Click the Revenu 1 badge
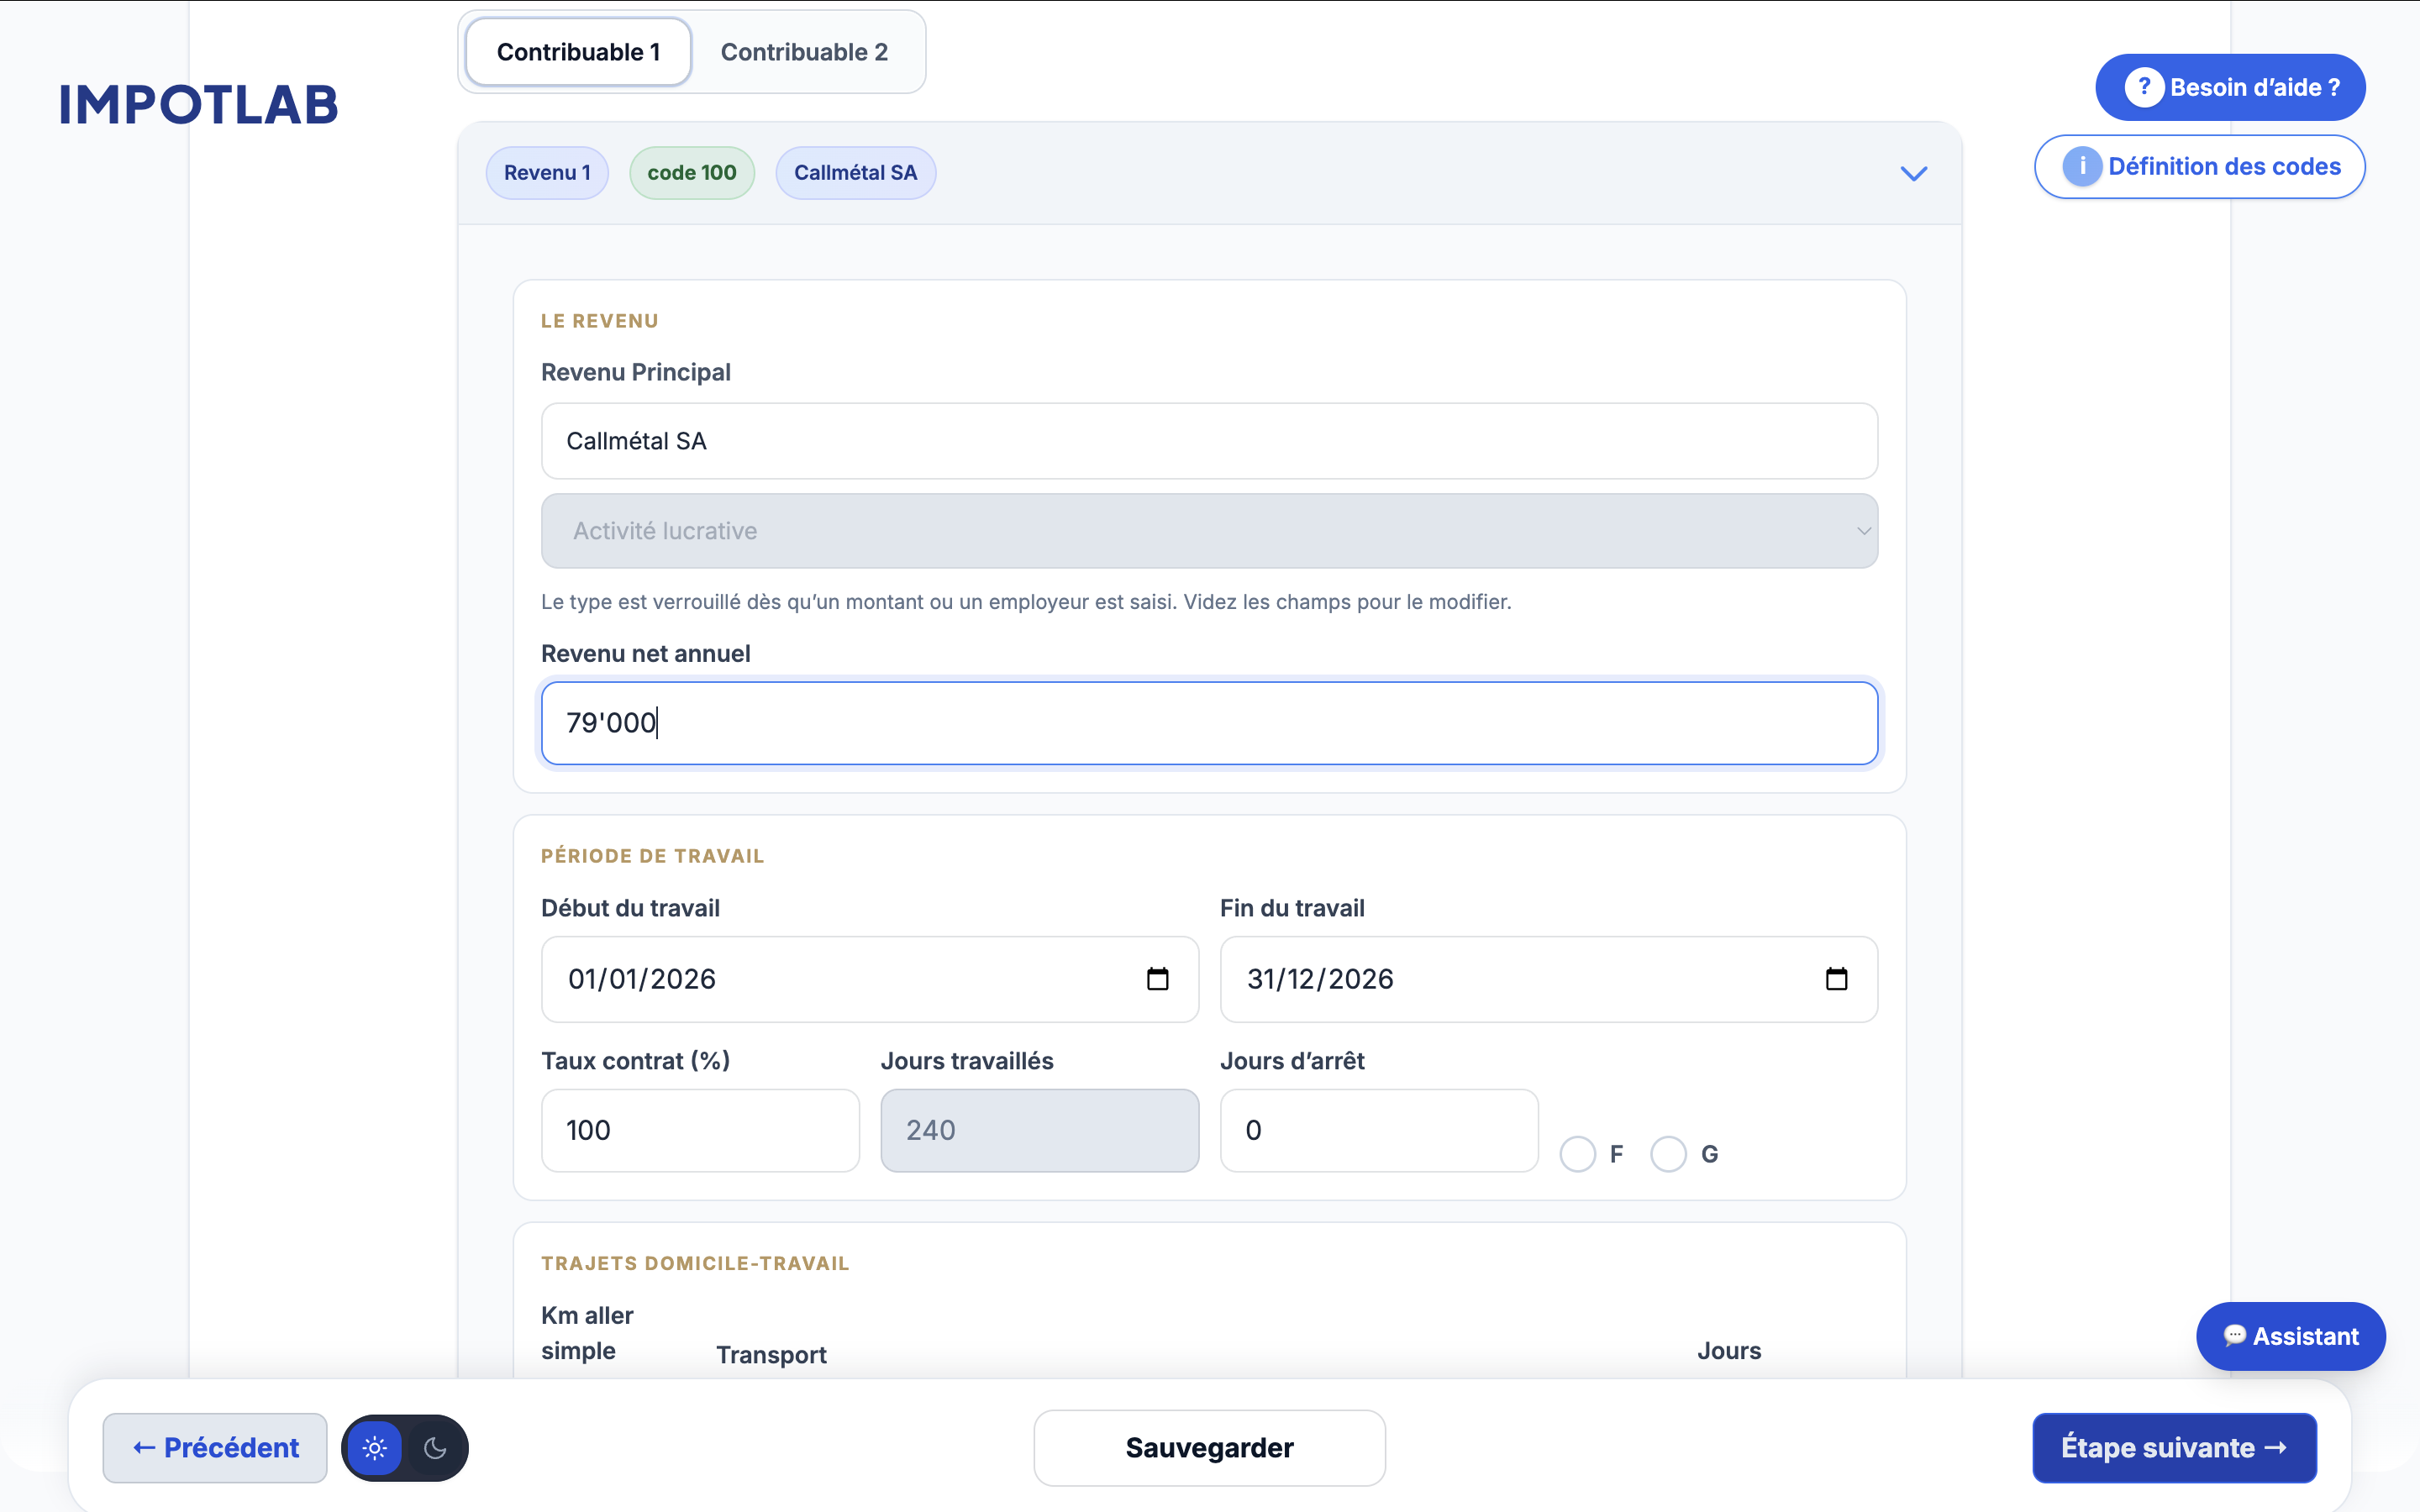Viewport: 2420px width, 1512px height. tap(547, 173)
